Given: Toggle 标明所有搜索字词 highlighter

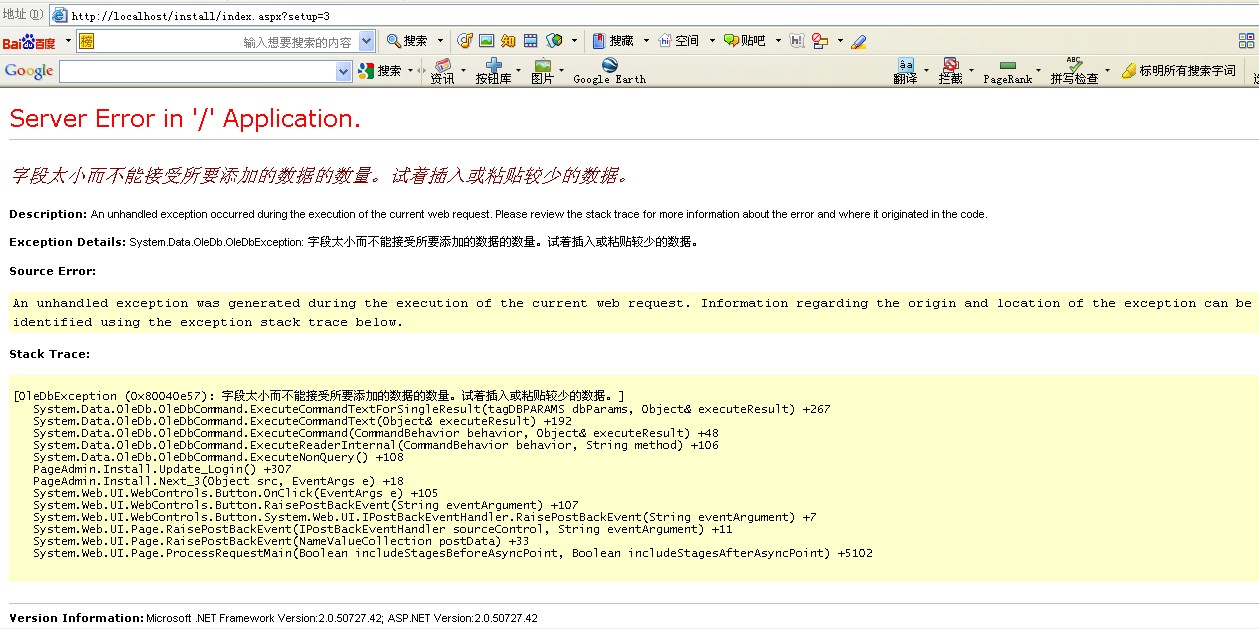Looking at the screenshot, I should click(x=1178, y=71).
